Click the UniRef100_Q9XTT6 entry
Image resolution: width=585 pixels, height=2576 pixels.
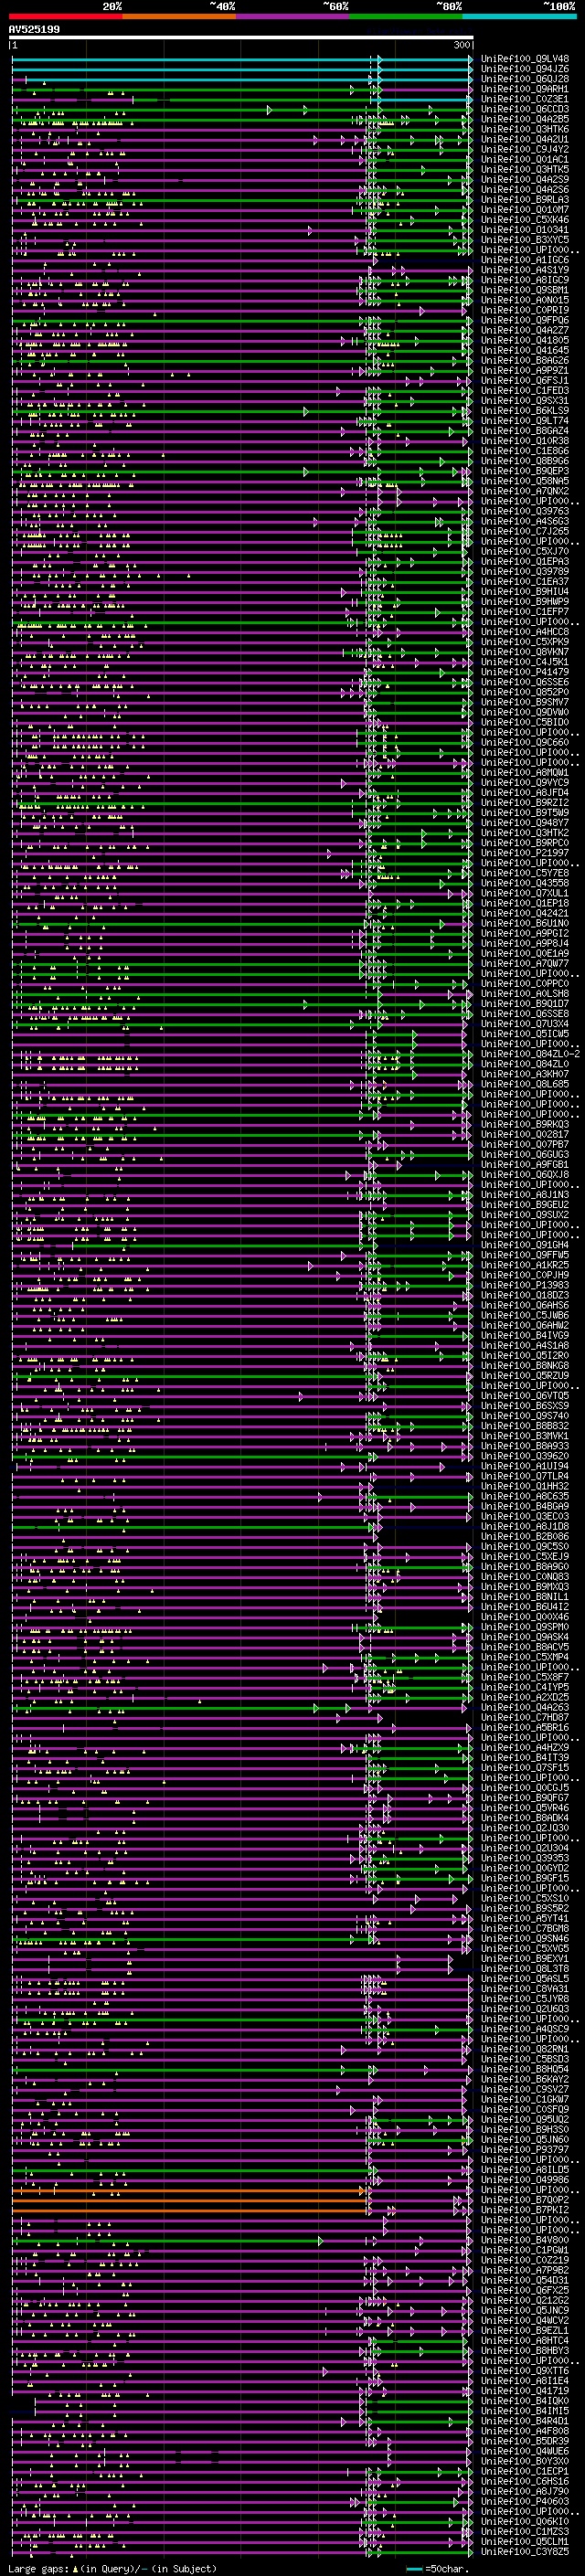[525, 2371]
